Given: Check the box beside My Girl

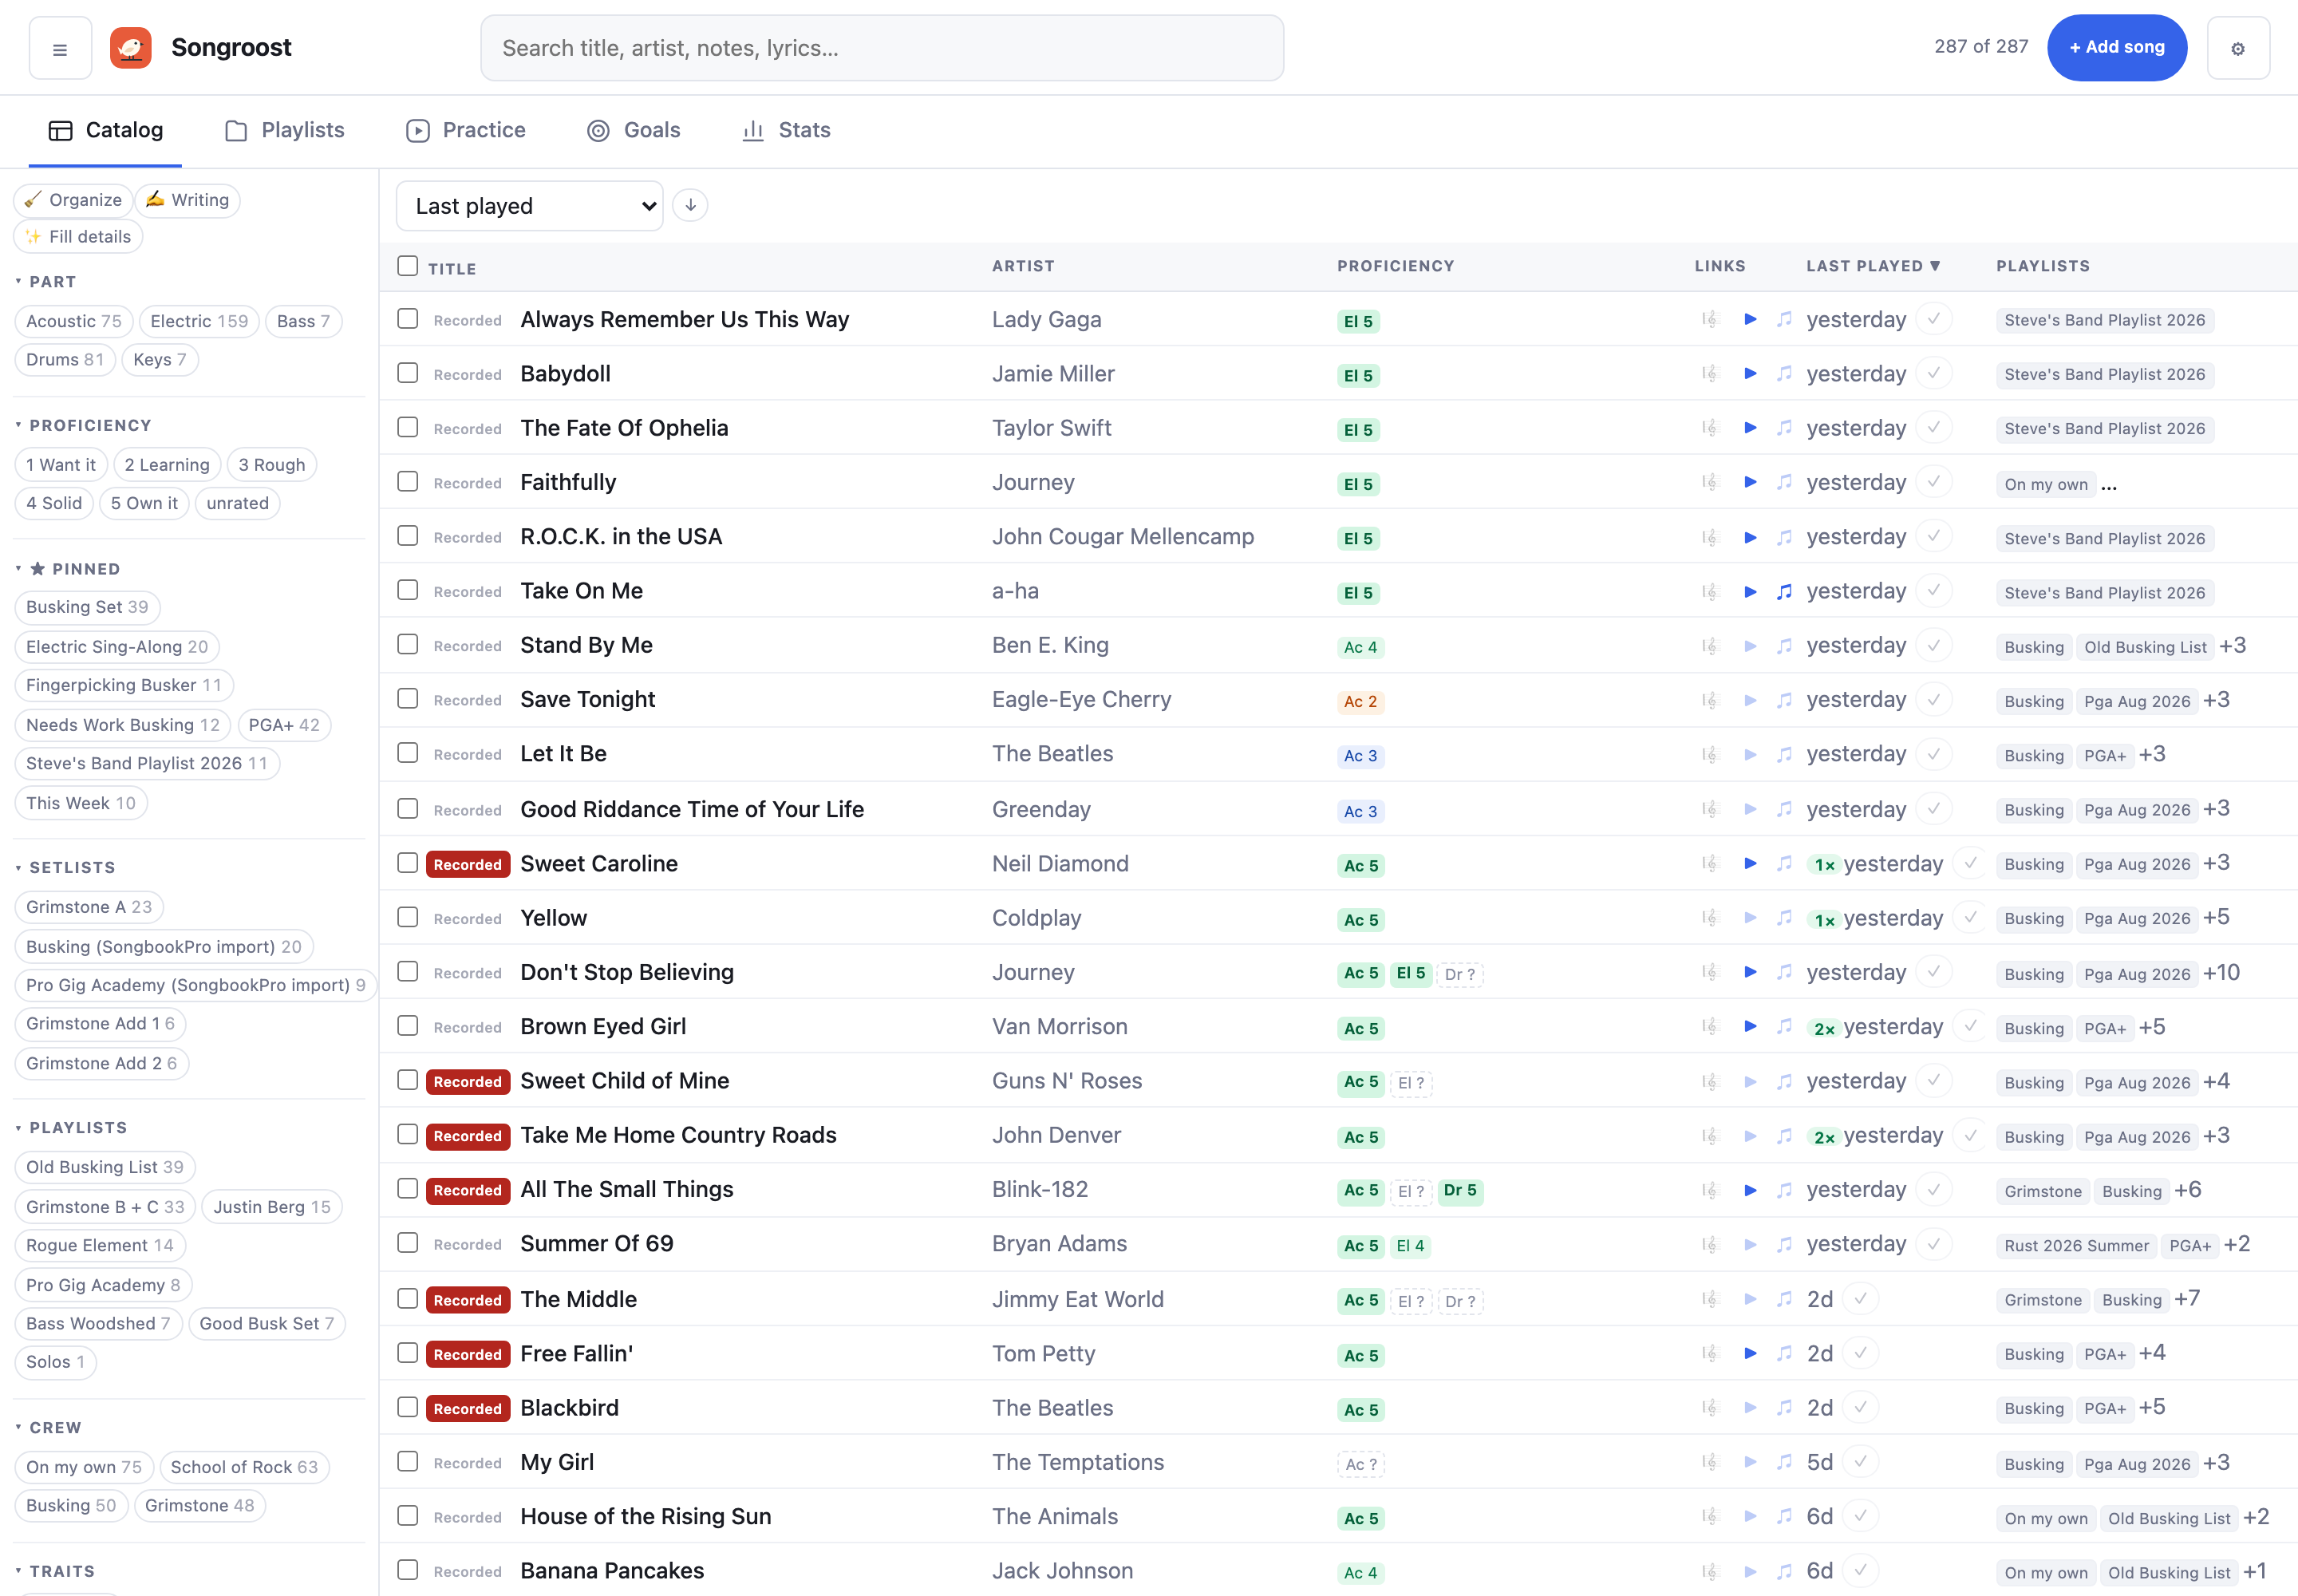Looking at the screenshot, I should (407, 1462).
